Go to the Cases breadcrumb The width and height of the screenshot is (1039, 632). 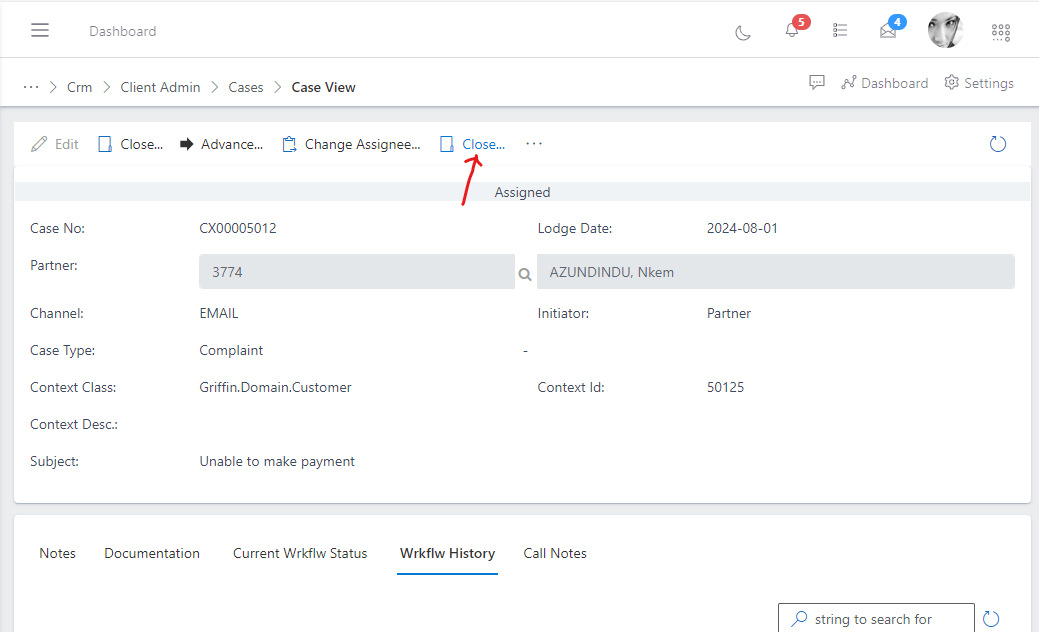point(246,87)
